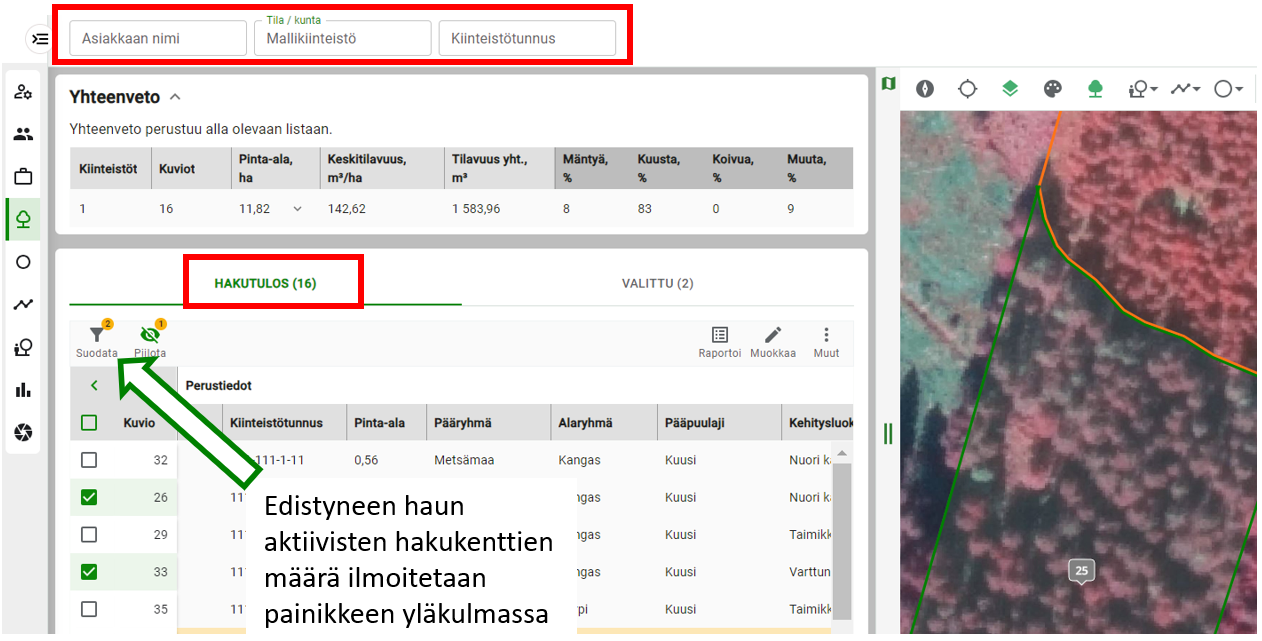Click the 142,62 mean volume value
Image resolution: width=1262 pixels, height=641 pixels.
(347, 209)
